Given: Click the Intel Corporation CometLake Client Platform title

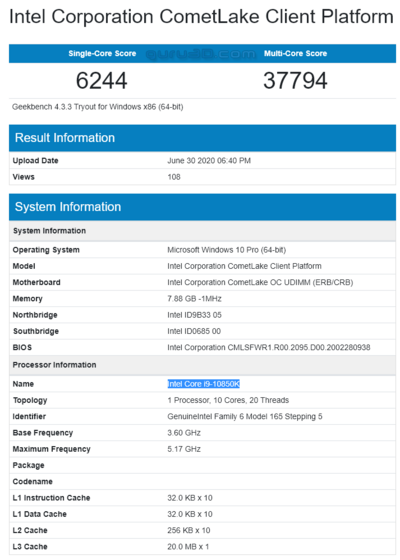Looking at the screenshot, I should pos(201,16).
